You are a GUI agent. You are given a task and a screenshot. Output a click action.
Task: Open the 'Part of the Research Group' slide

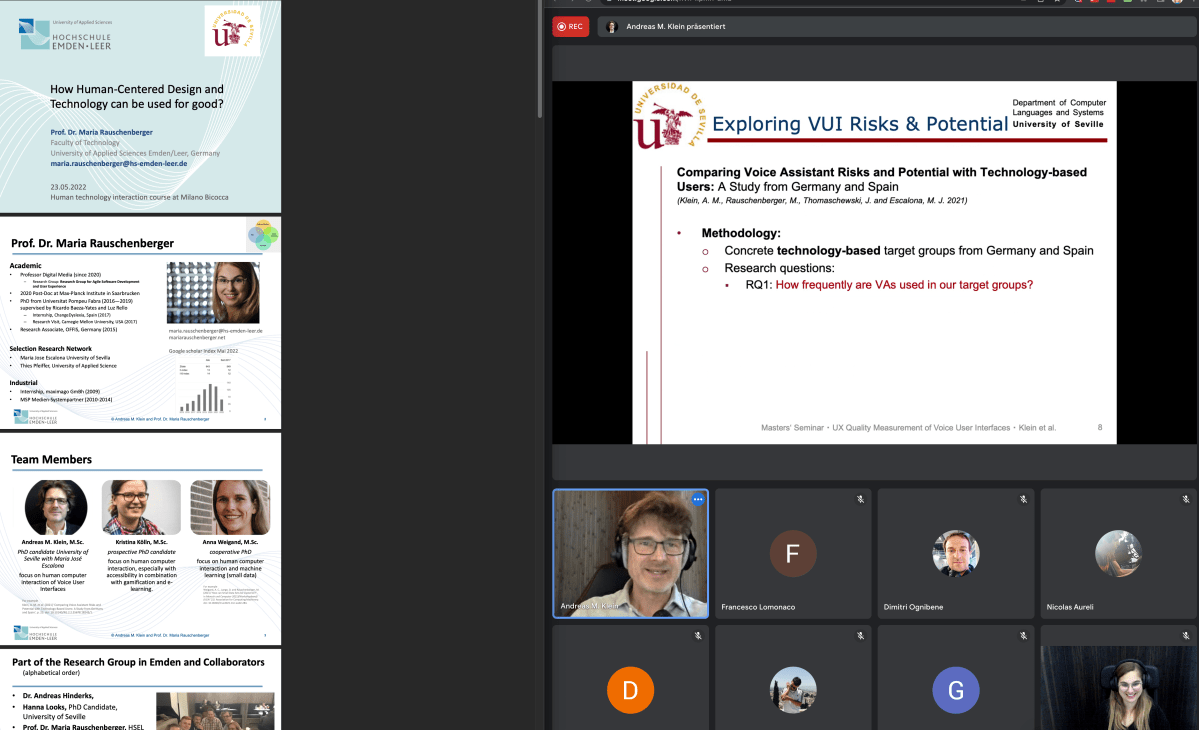click(x=140, y=690)
